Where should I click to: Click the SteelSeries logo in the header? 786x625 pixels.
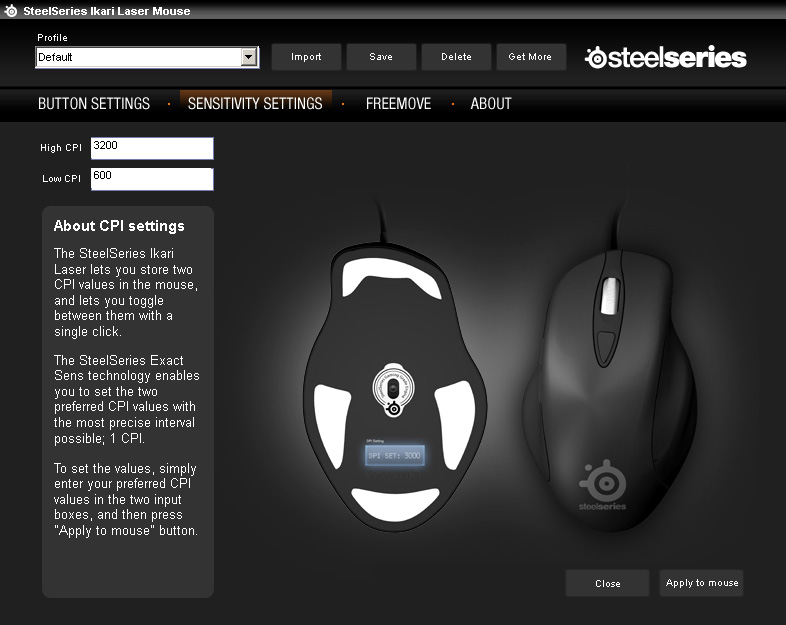click(x=666, y=57)
